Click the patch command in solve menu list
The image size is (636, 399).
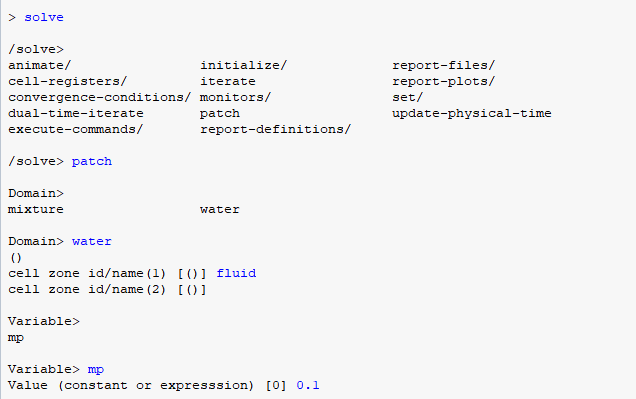pyautogui.click(x=219, y=114)
